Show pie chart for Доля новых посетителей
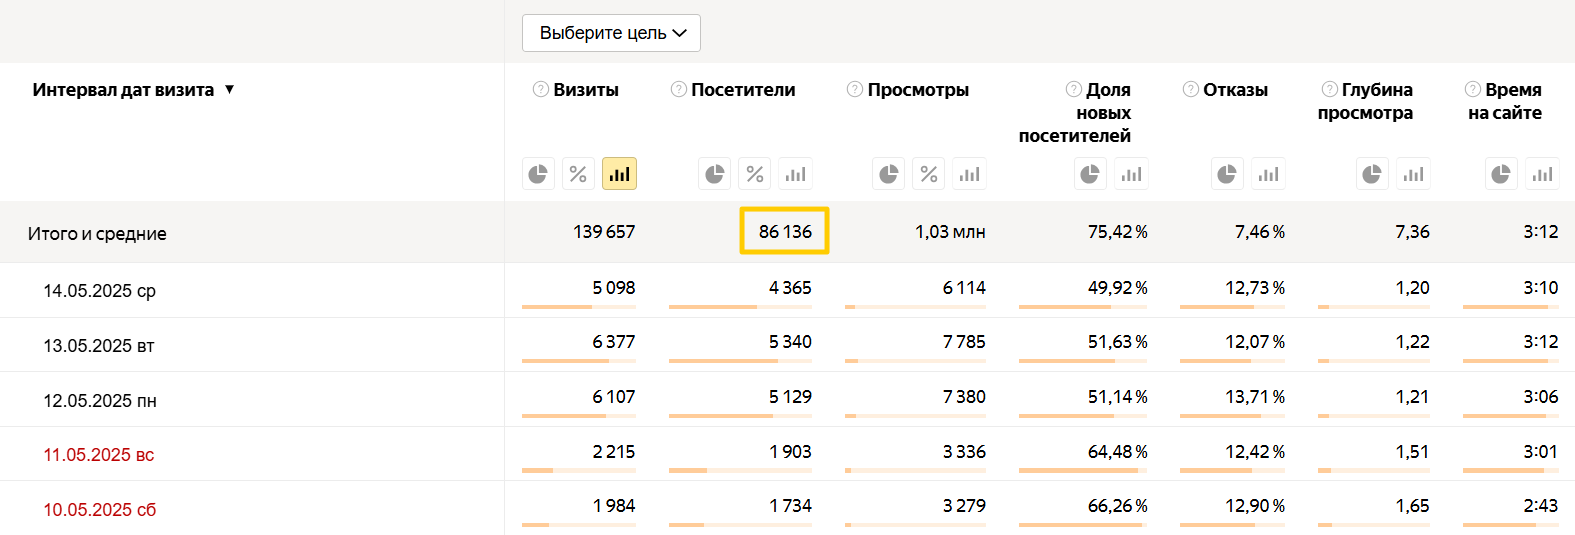This screenshot has width=1575, height=535. [x=1090, y=174]
